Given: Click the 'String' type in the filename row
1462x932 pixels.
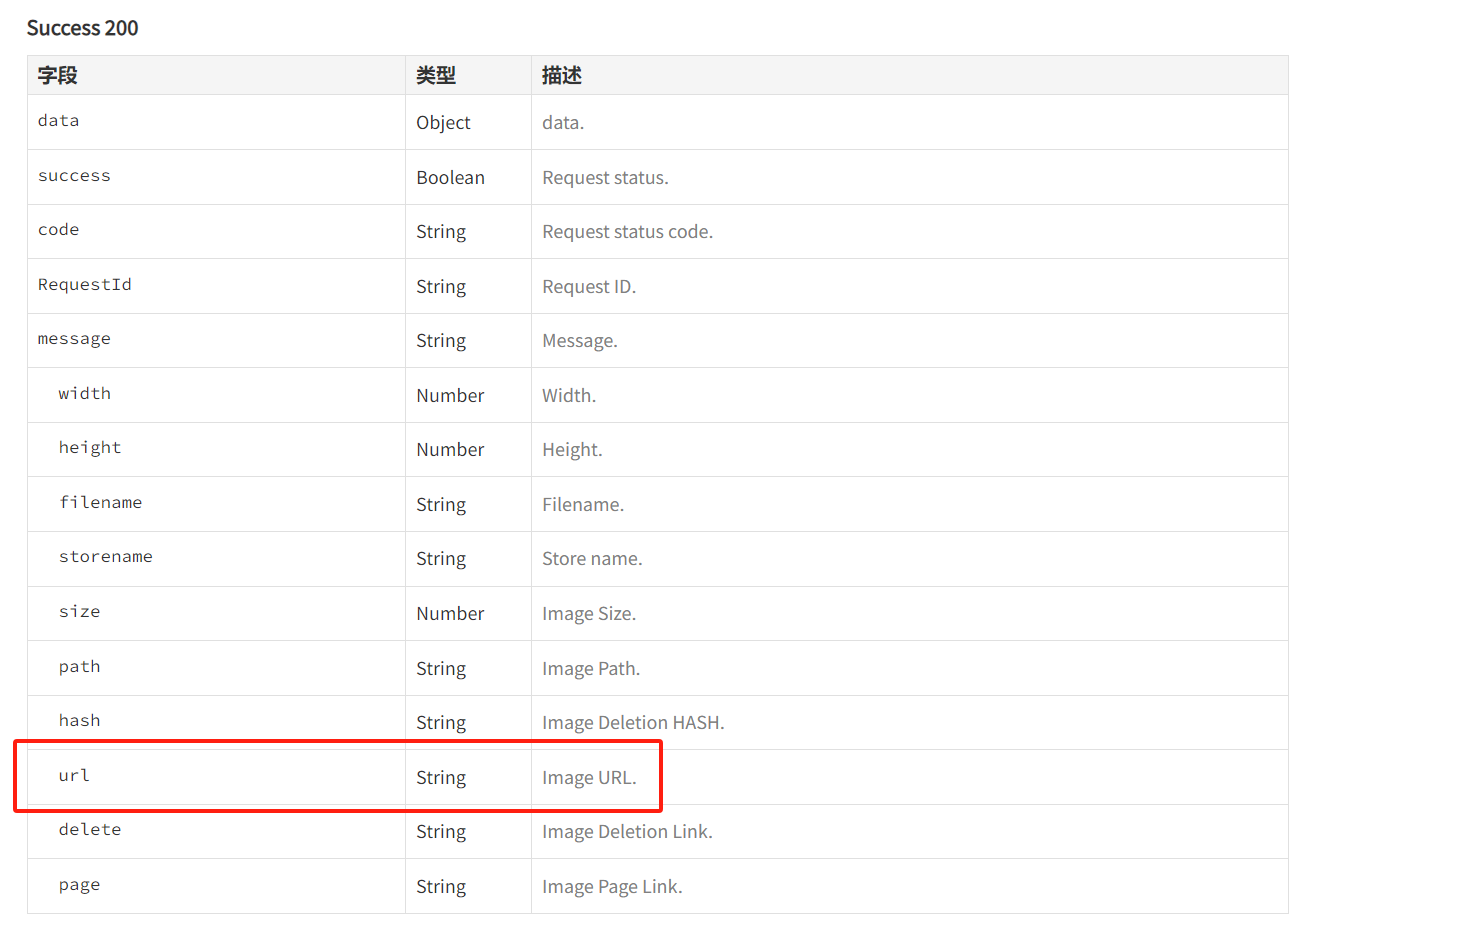Looking at the screenshot, I should 441,504.
